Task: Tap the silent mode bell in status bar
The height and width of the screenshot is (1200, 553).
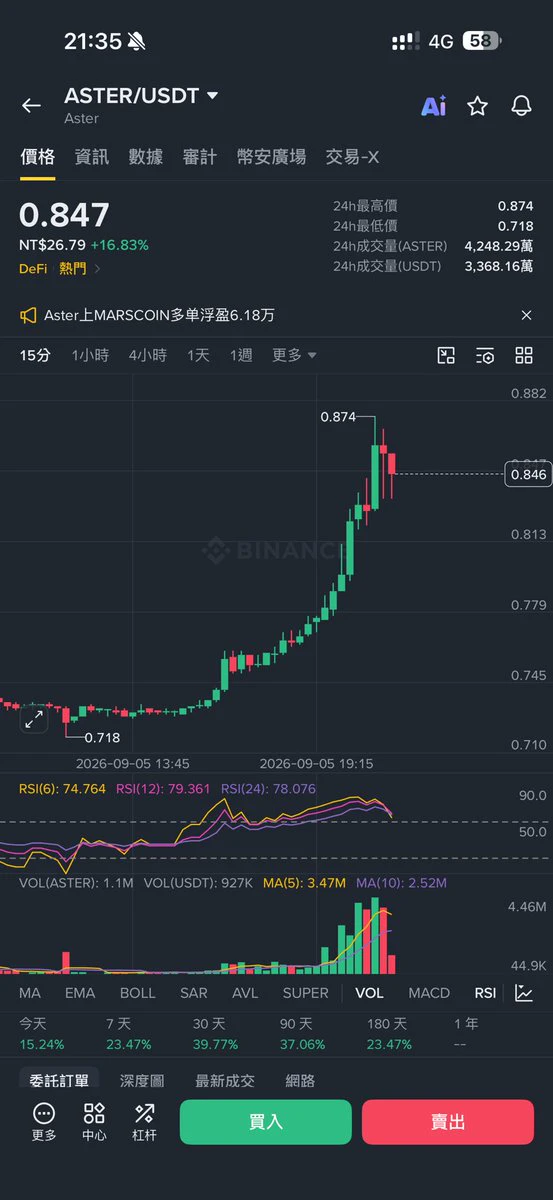Action: click(137, 41)
